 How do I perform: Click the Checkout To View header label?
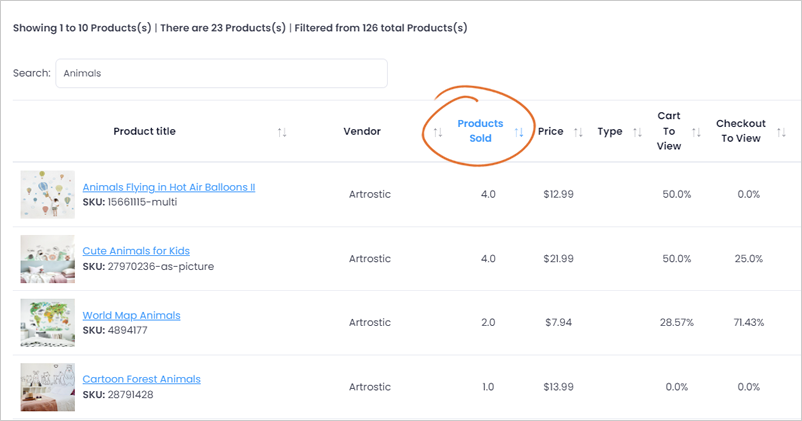(741, 131)
